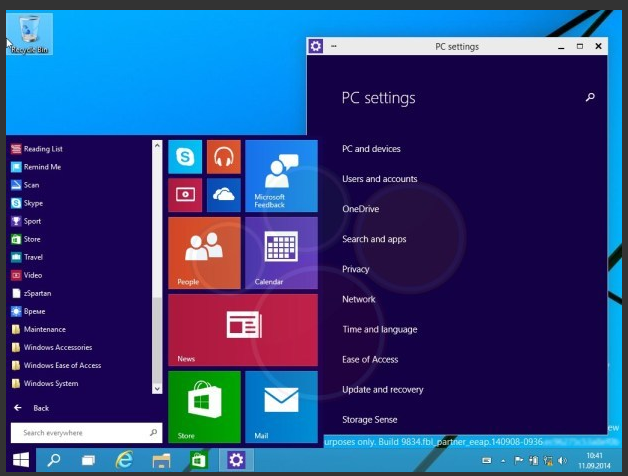The image size is (628, 476).
Task: Open Scan from app list
Action: pos(25,185)
